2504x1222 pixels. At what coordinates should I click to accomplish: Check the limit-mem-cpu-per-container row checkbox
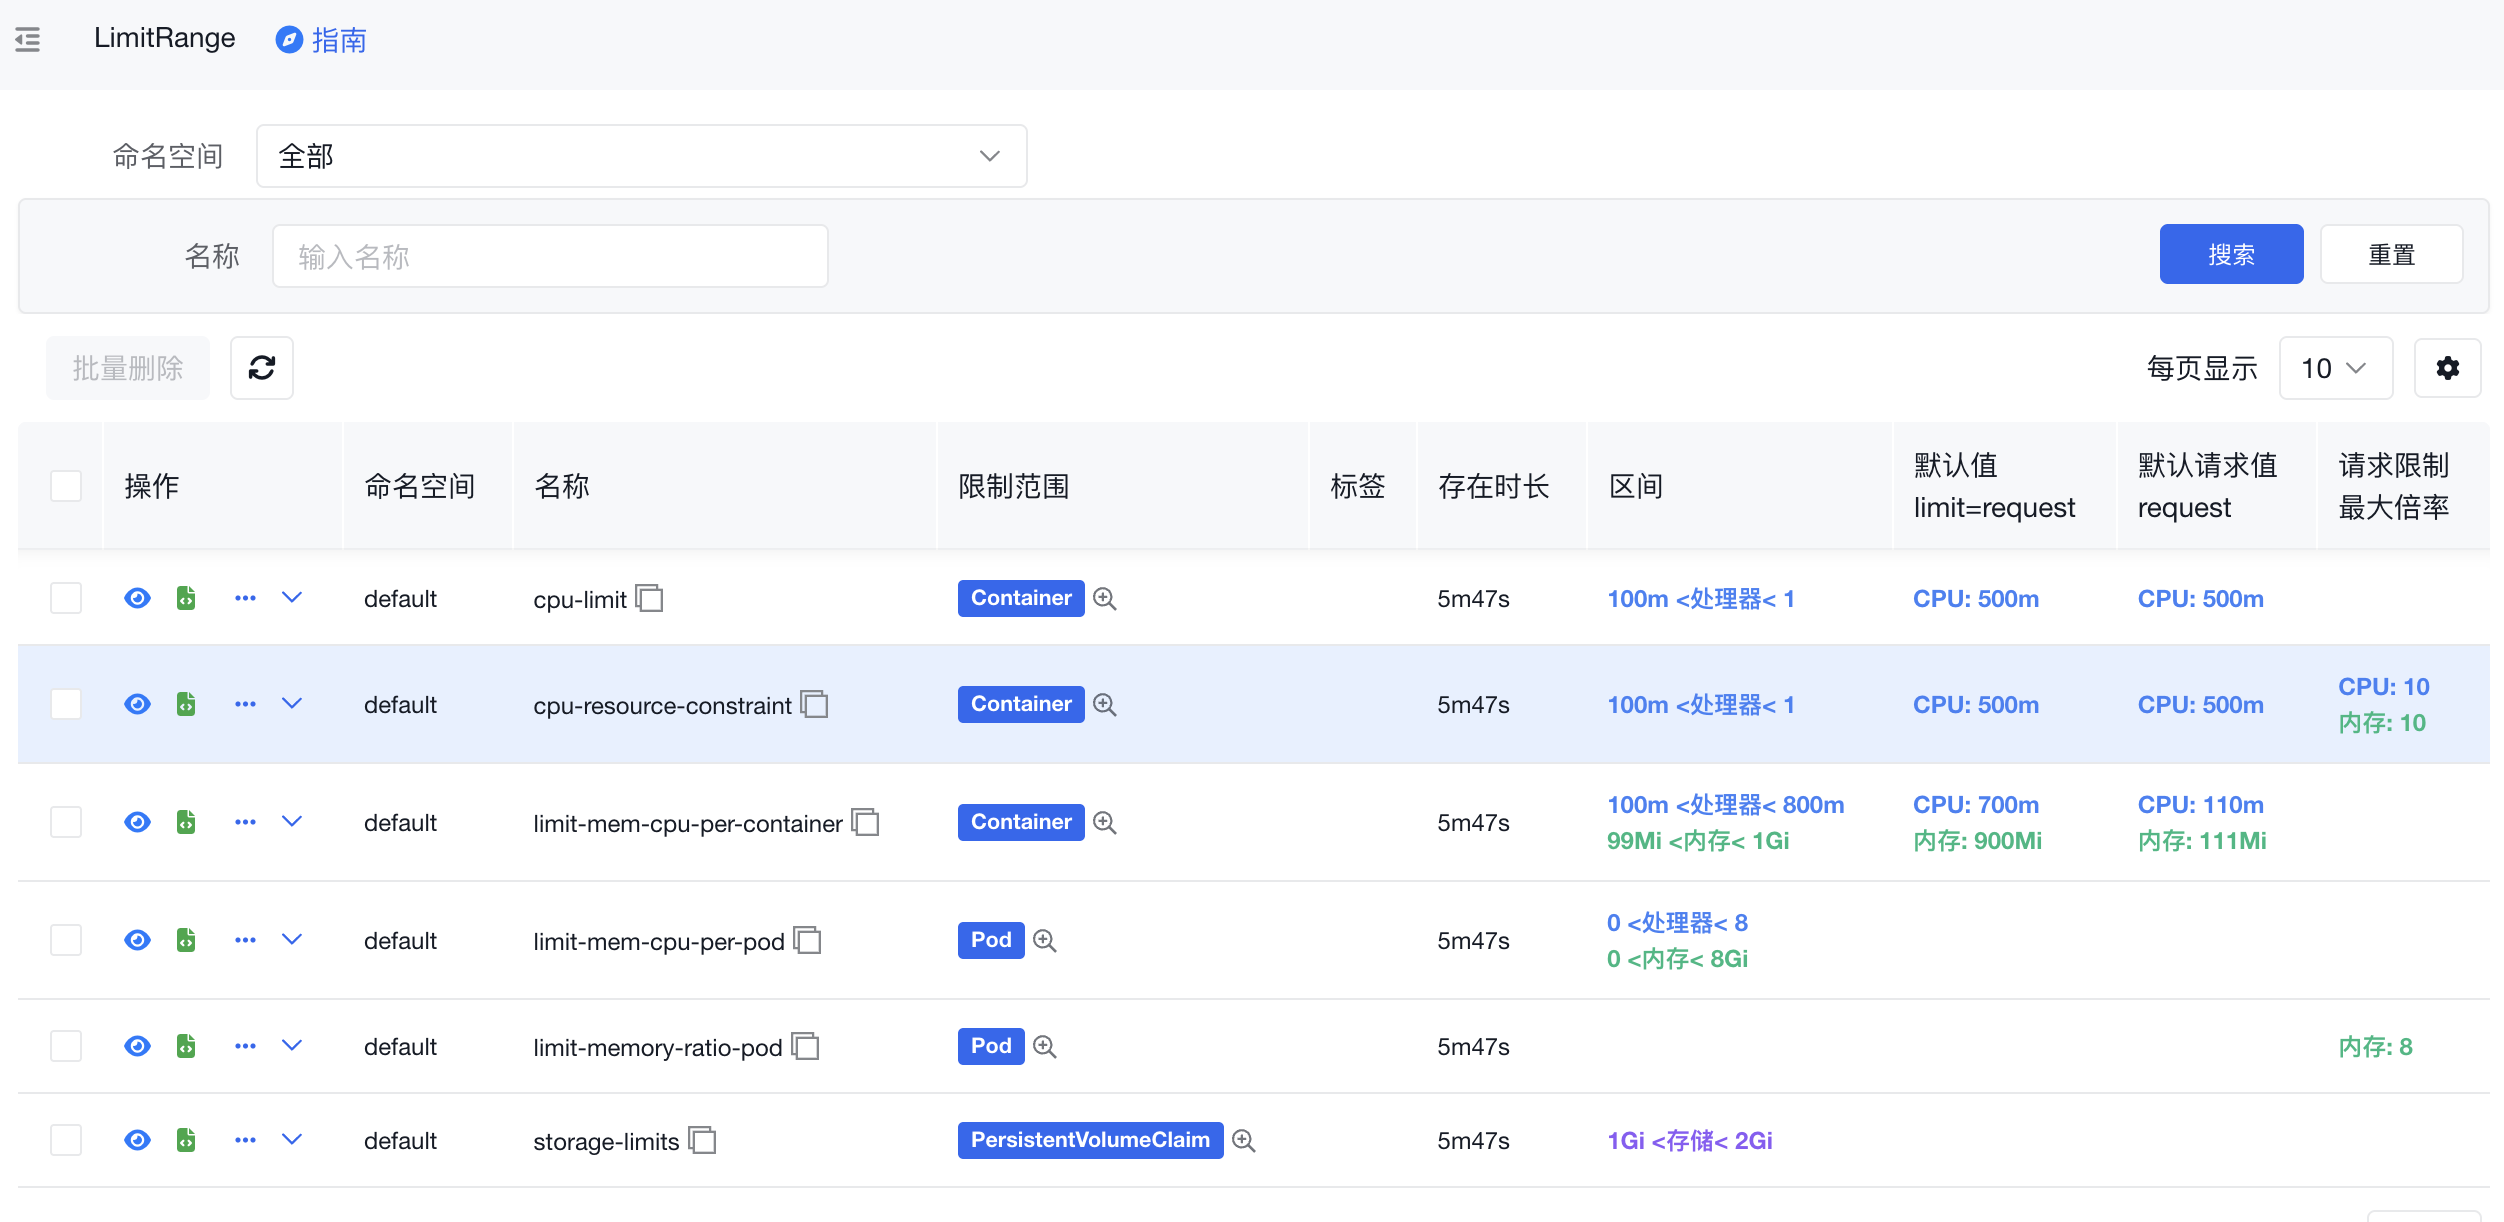click(66, 822)
